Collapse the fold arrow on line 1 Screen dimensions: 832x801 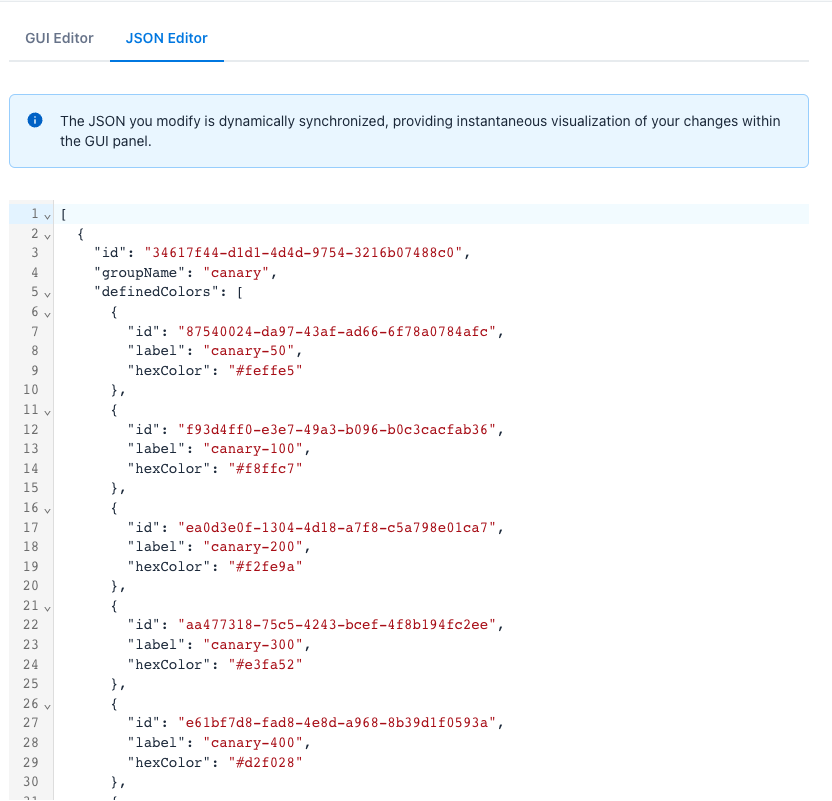coord(47,216)
